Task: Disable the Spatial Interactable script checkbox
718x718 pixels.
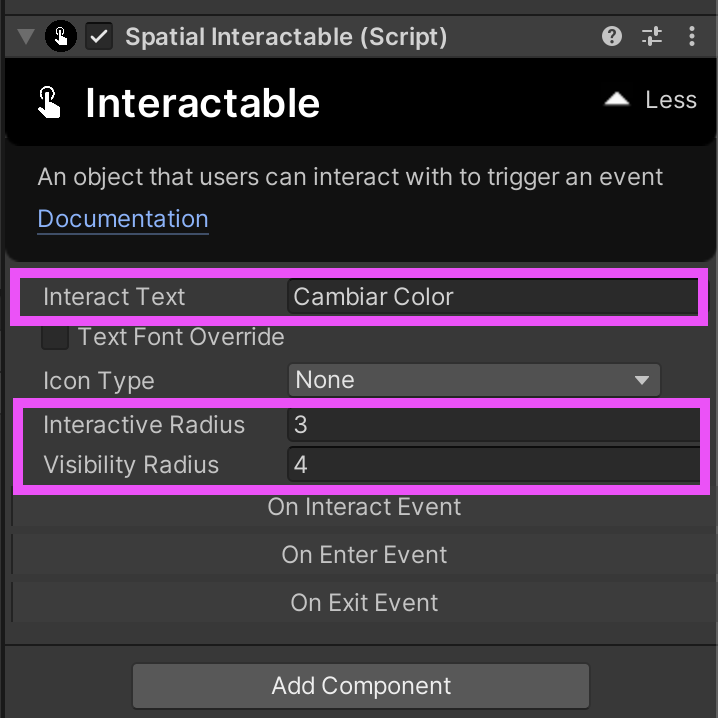Action: click(99, 36)
